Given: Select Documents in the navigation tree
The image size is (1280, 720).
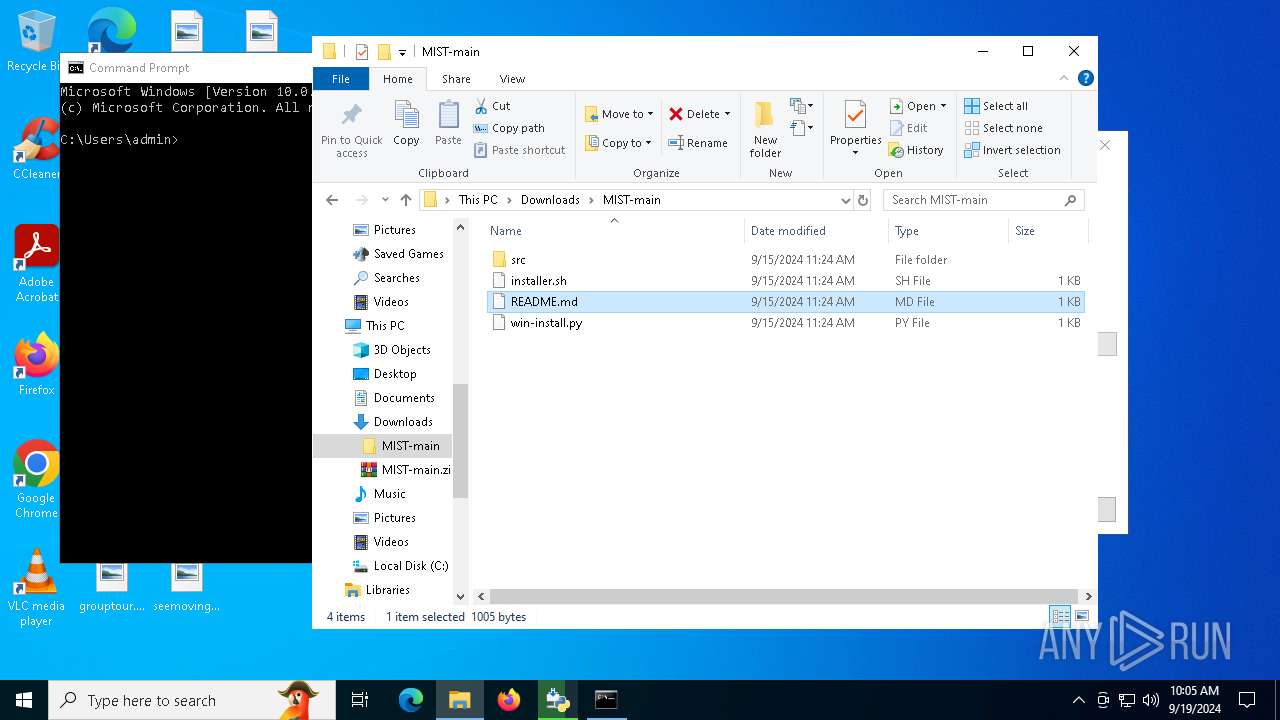Looking at the screenshot, I should coord(404,398).
